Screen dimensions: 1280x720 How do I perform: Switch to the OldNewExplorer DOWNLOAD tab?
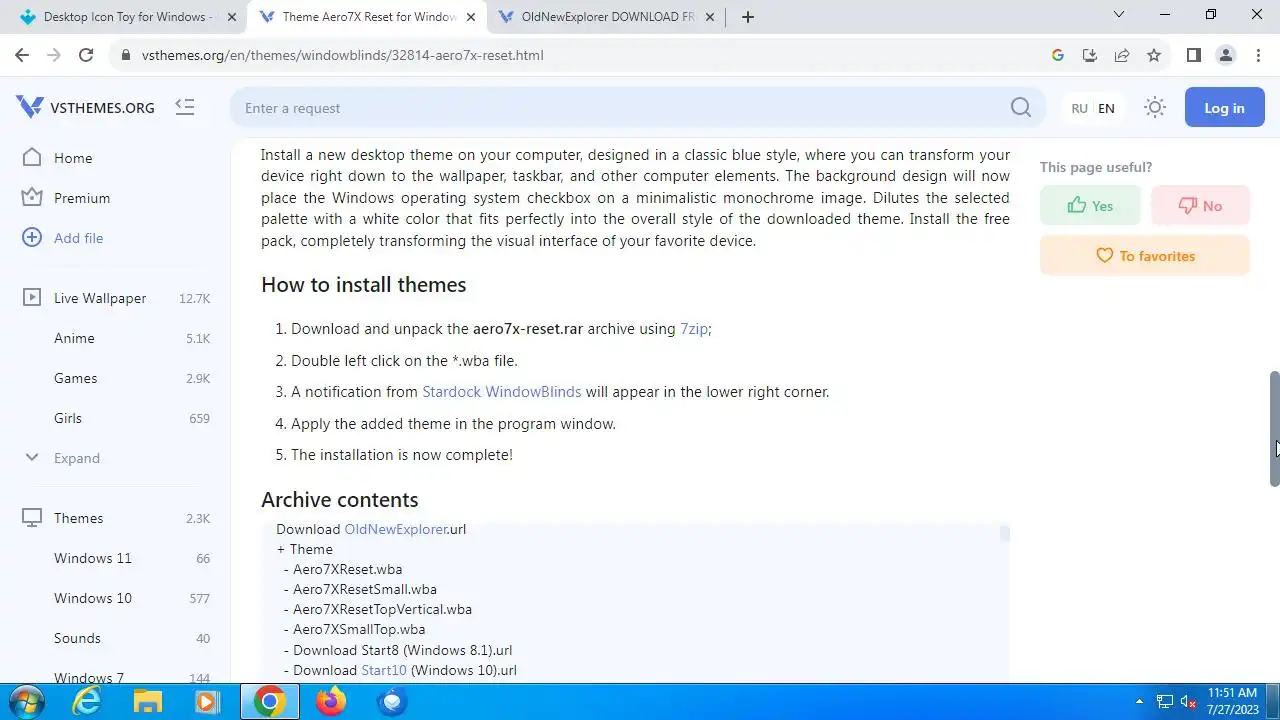click(605, 17)
